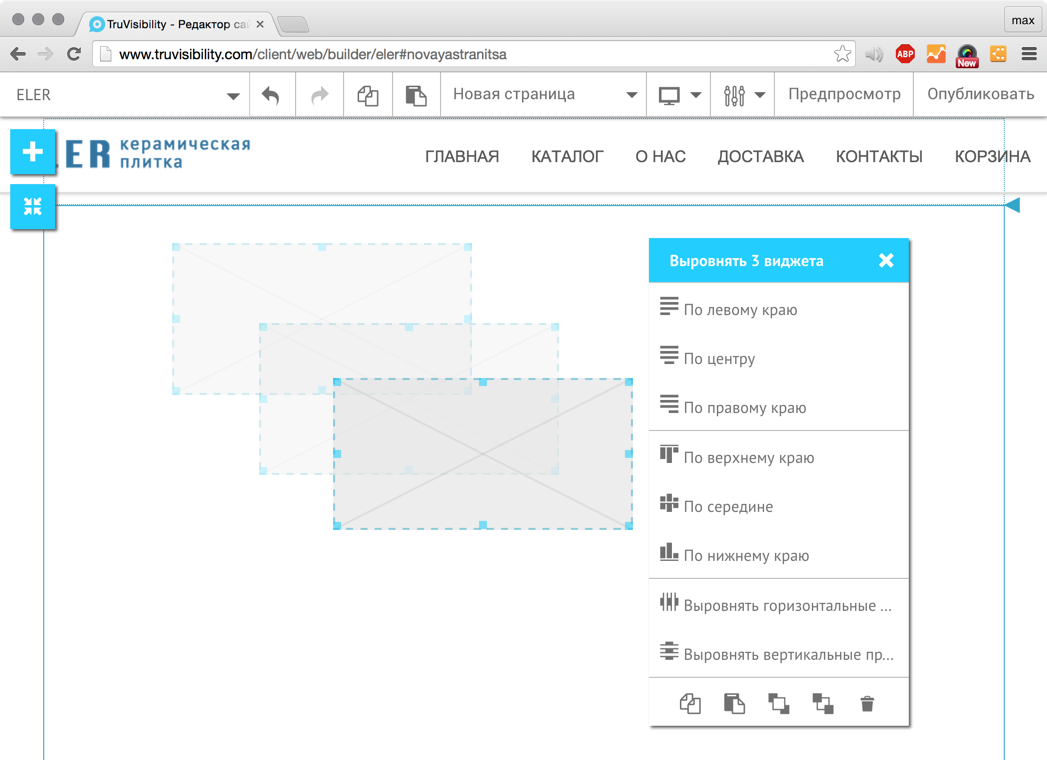This screenshot has height=760, width=1047.
Task: Undo the last editor action
Action: pyautogui.click(x=270, y=95)
